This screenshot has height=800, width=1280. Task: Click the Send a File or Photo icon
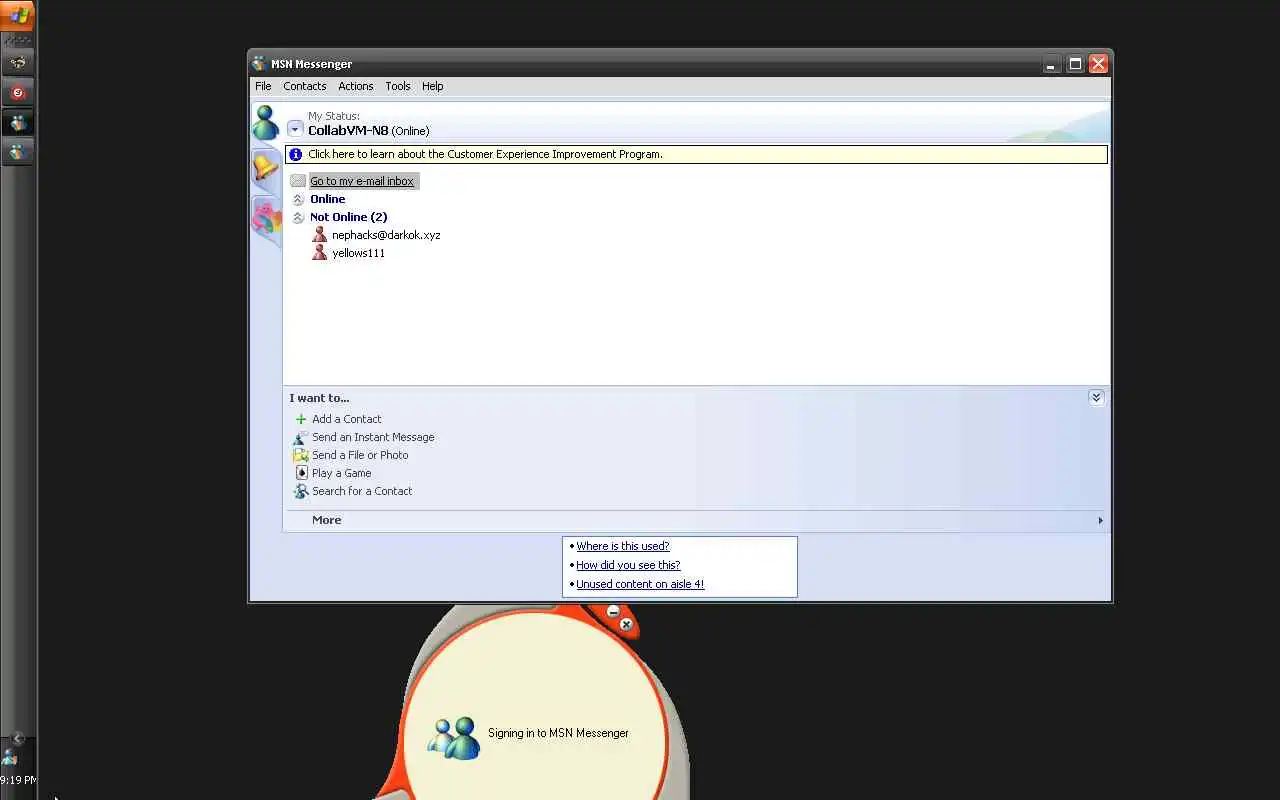(300, 455)
